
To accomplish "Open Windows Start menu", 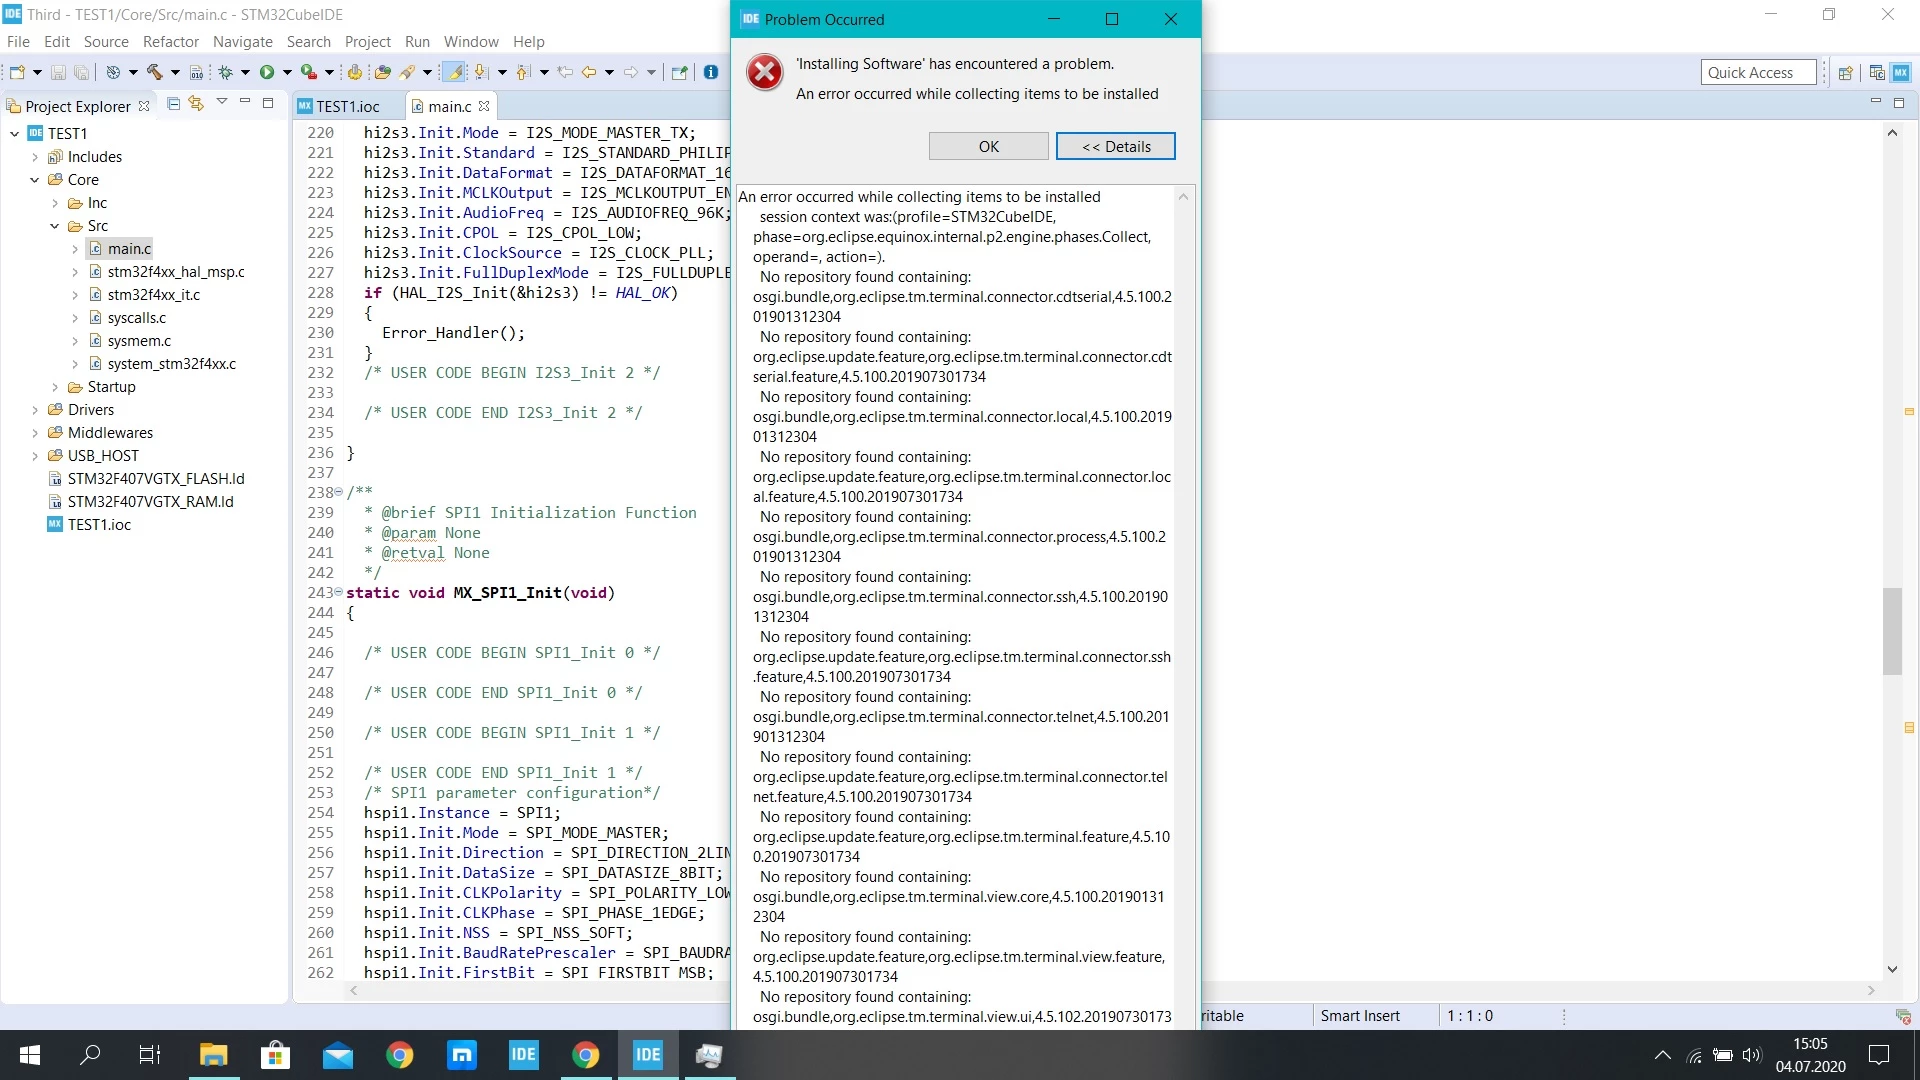I will coord(30,1055).
